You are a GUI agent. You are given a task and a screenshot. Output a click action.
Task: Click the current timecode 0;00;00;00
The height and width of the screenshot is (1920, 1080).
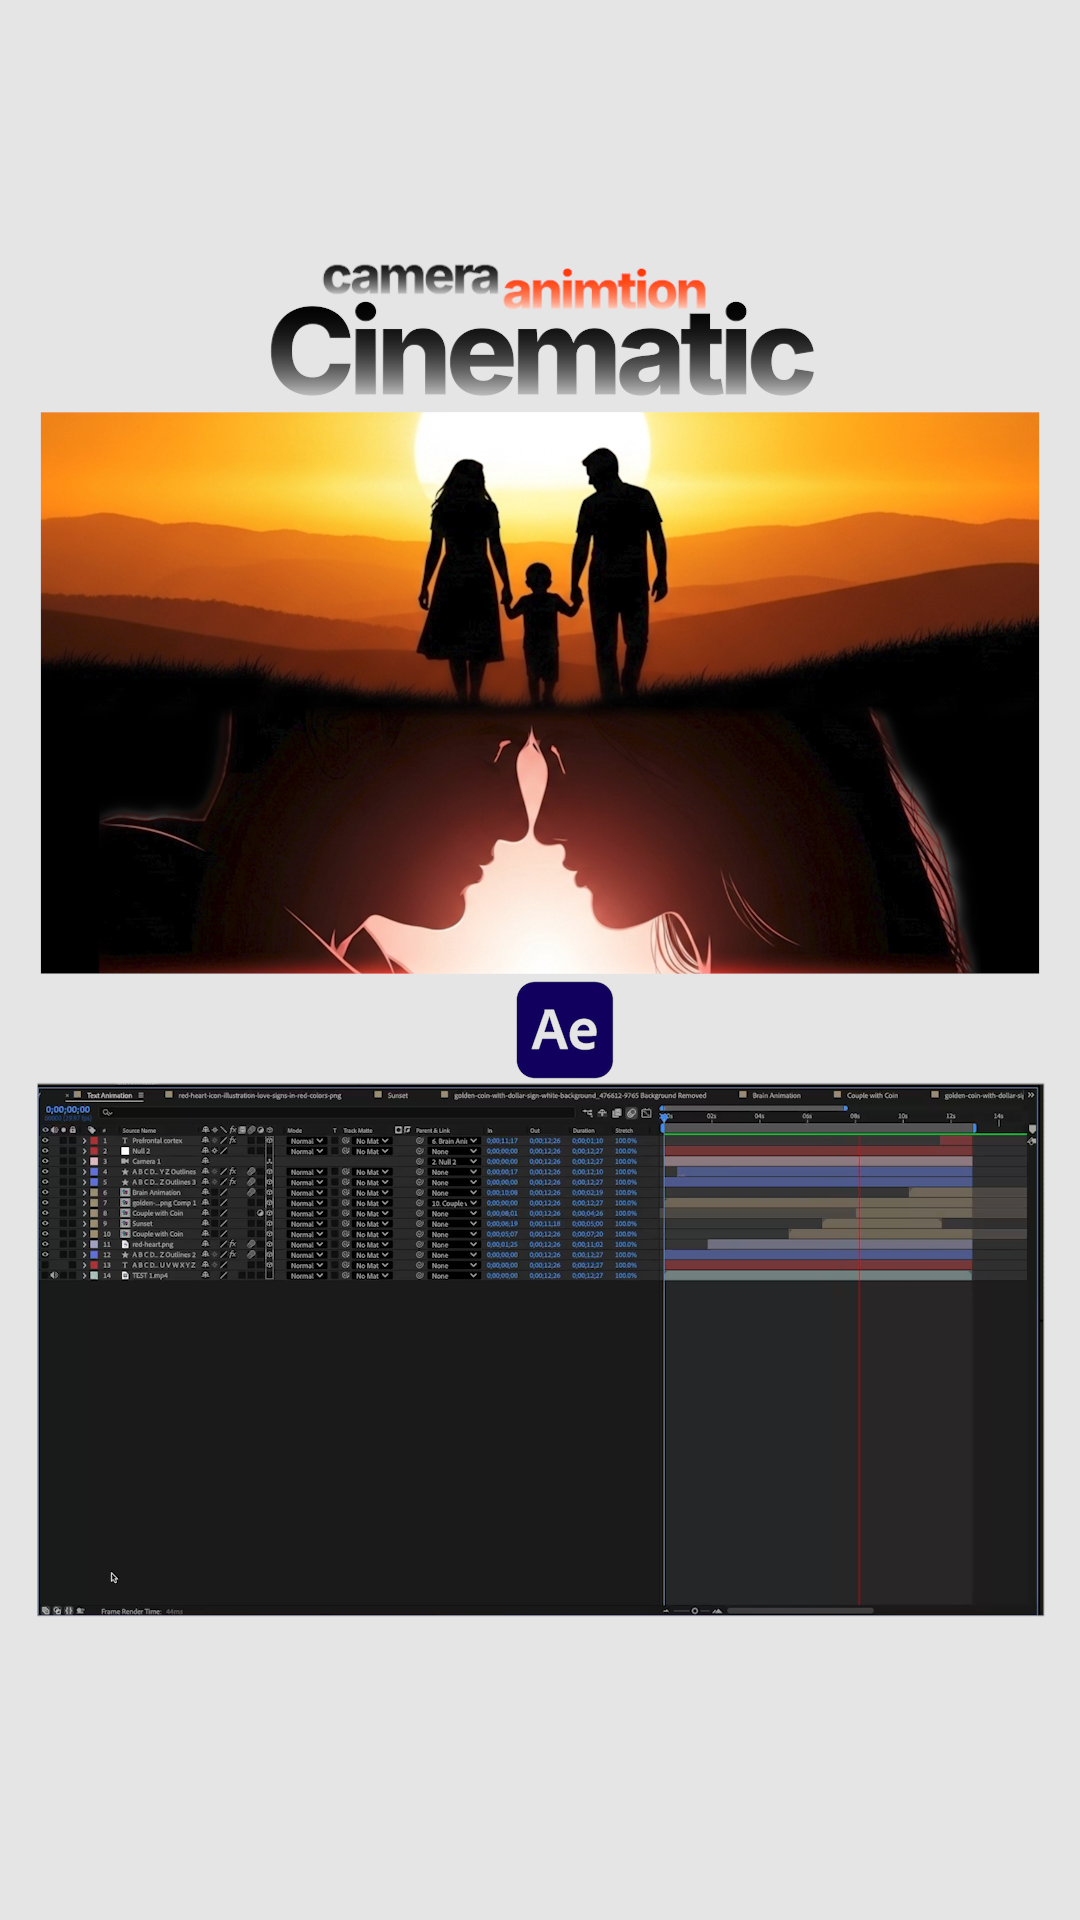68,1109
